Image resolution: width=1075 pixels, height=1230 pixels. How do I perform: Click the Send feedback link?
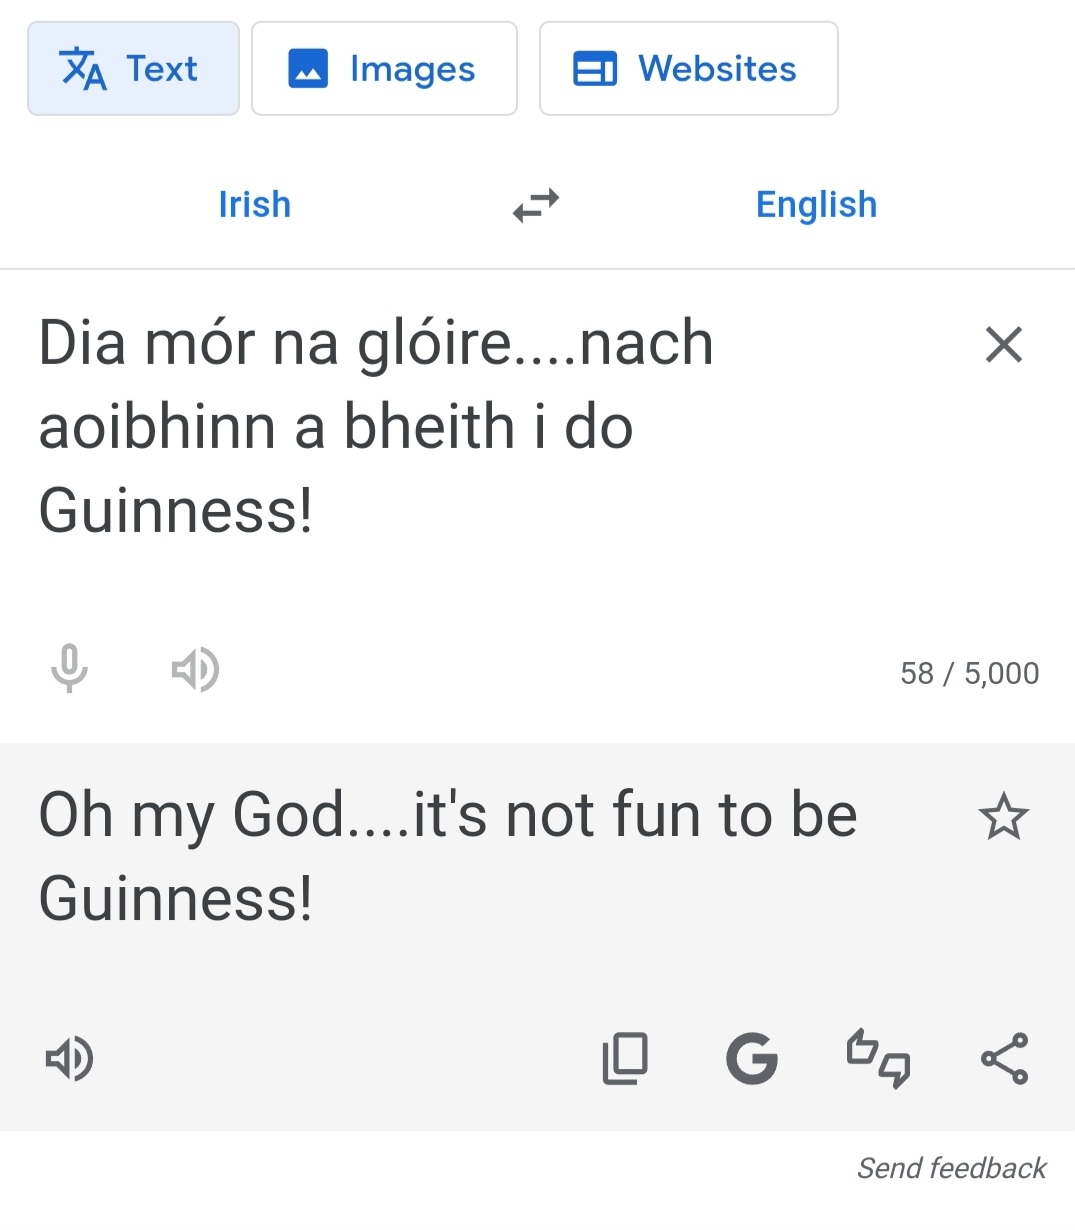tap(951, 1168)
